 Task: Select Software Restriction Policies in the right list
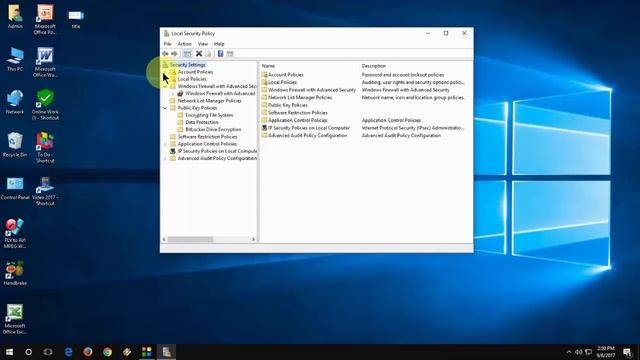click(x=298, y=113)
